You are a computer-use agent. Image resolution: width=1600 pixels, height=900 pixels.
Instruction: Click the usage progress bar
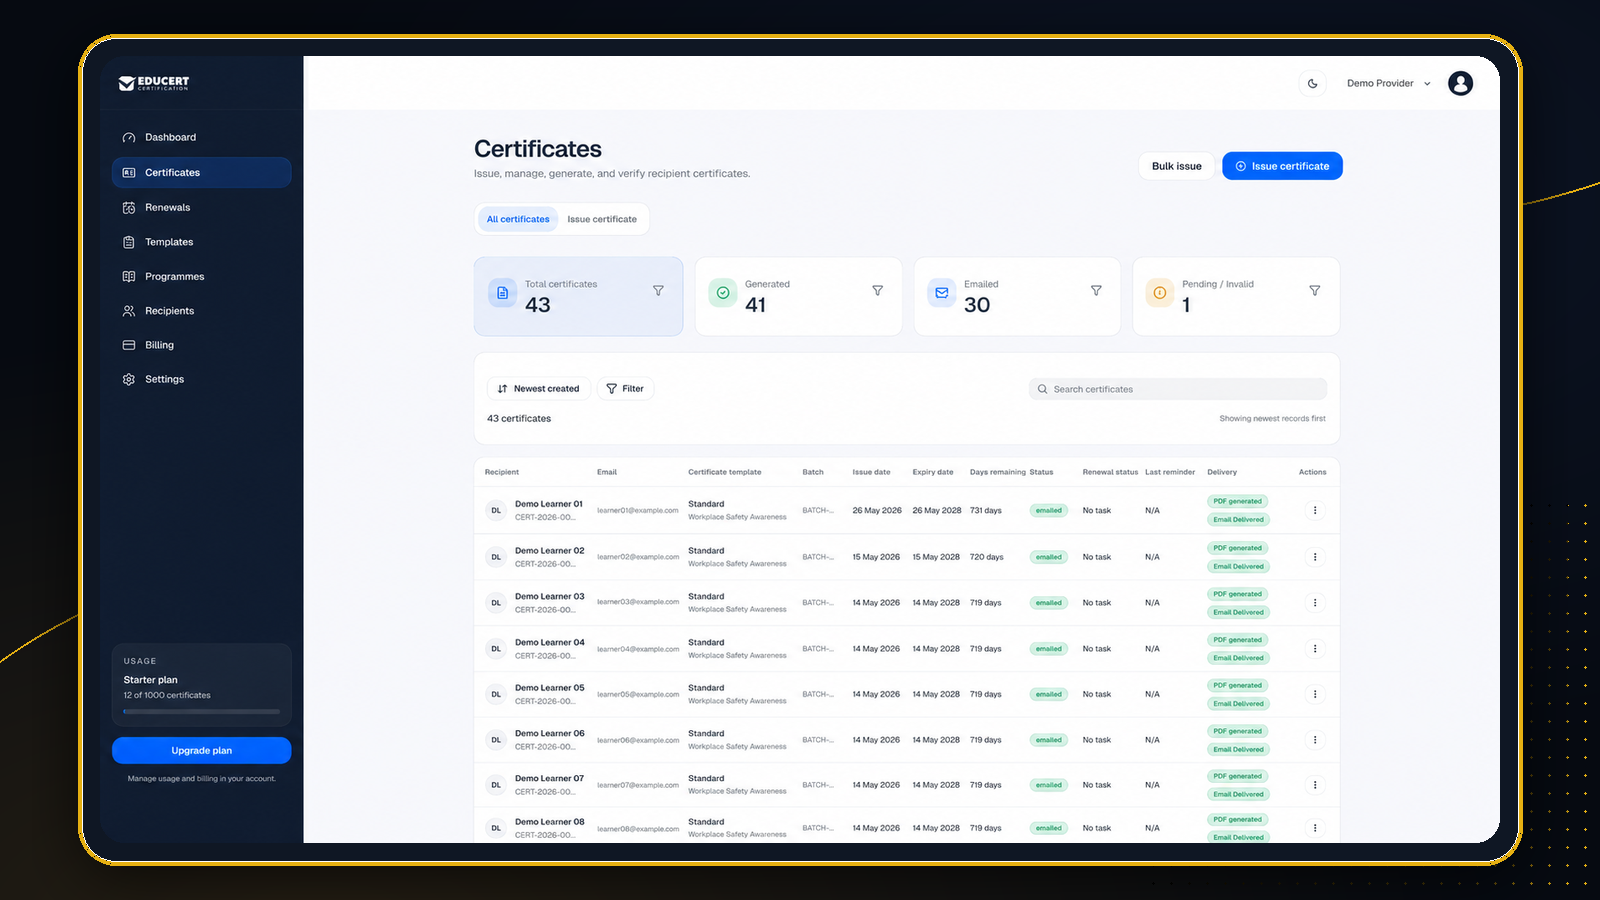pyautogui.click(x=201, y=712)
